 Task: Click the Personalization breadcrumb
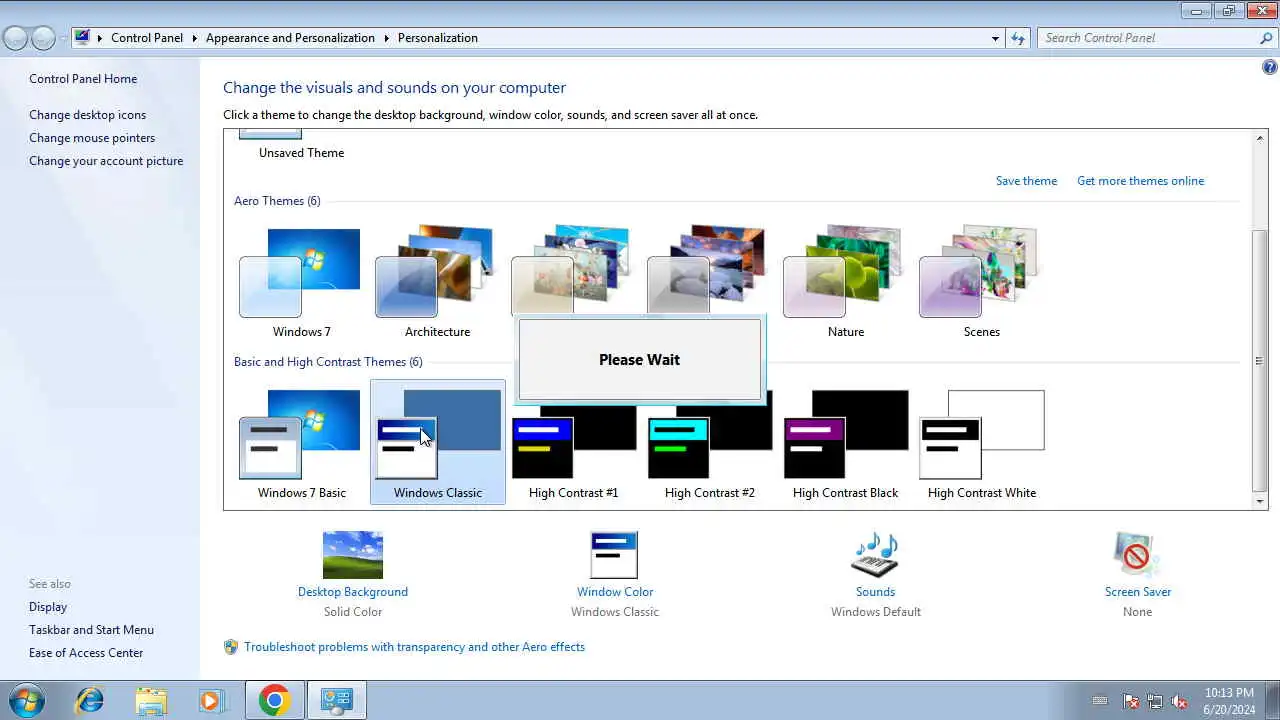click(x=438, y=38)
